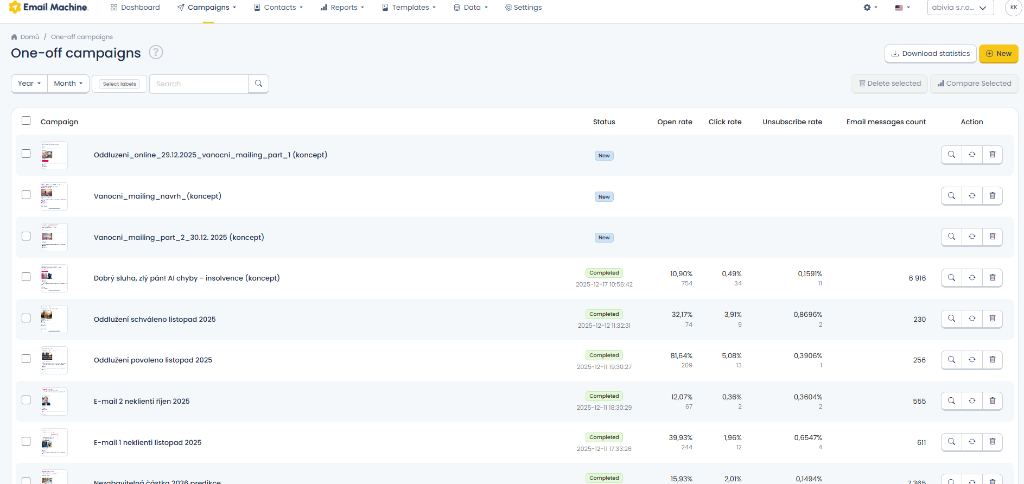This screenshot has height=484, width=1024.
Task: Select checkbox for Oddlužení povoleno listopad 2025
Action: click(26, 360)
